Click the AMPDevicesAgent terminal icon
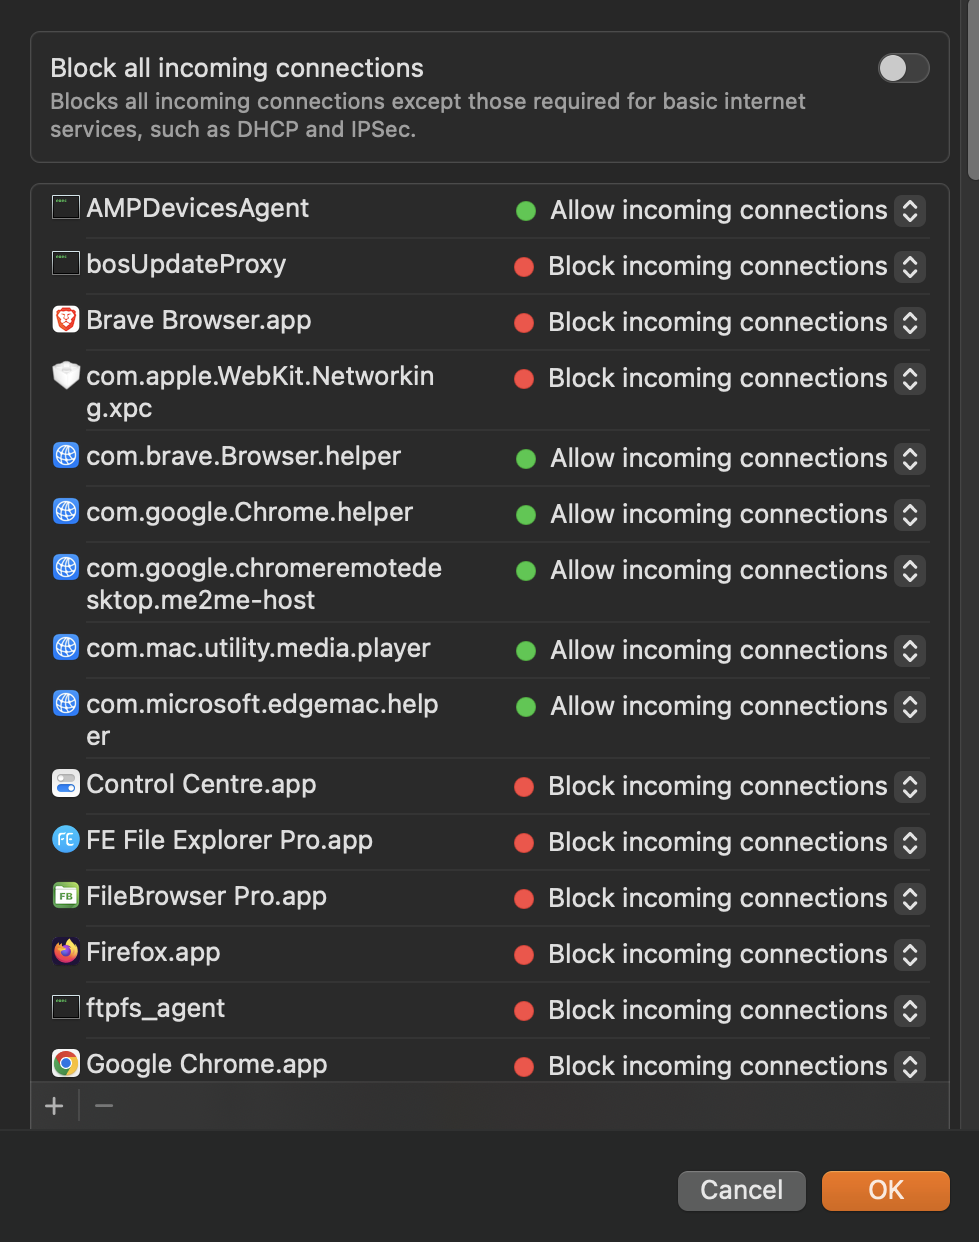The width and height of the screenshot is (979, 1242). click(66, 208)
